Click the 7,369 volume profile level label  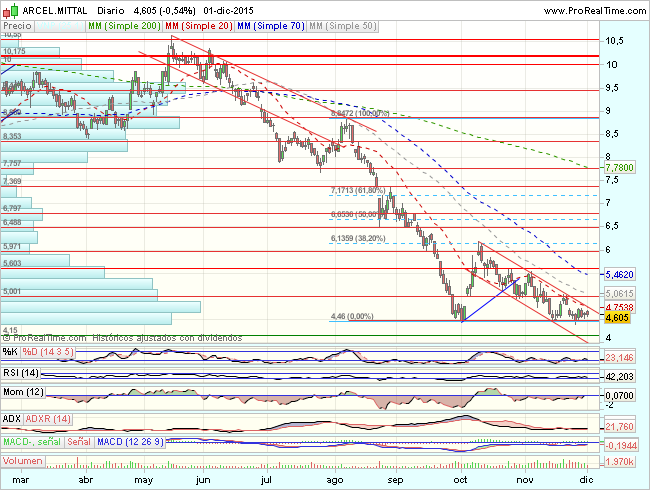(12, 181)
